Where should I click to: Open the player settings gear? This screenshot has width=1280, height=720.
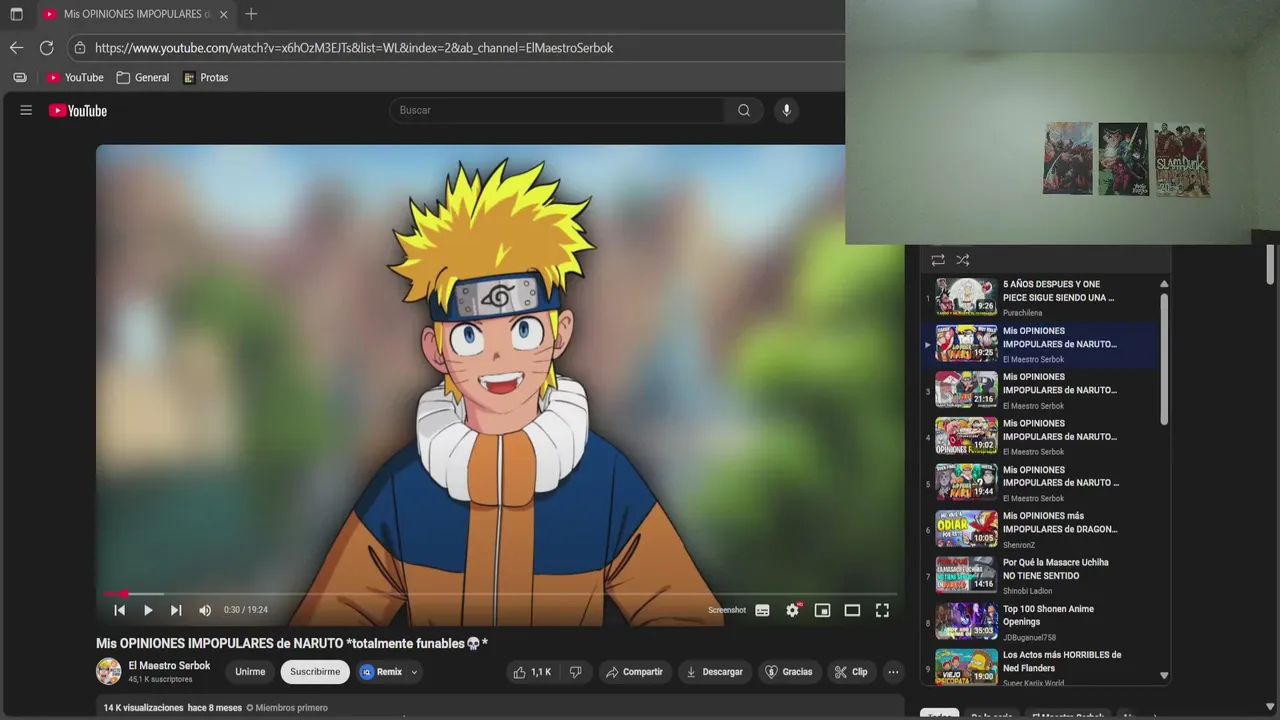click(x=793, y=610)
